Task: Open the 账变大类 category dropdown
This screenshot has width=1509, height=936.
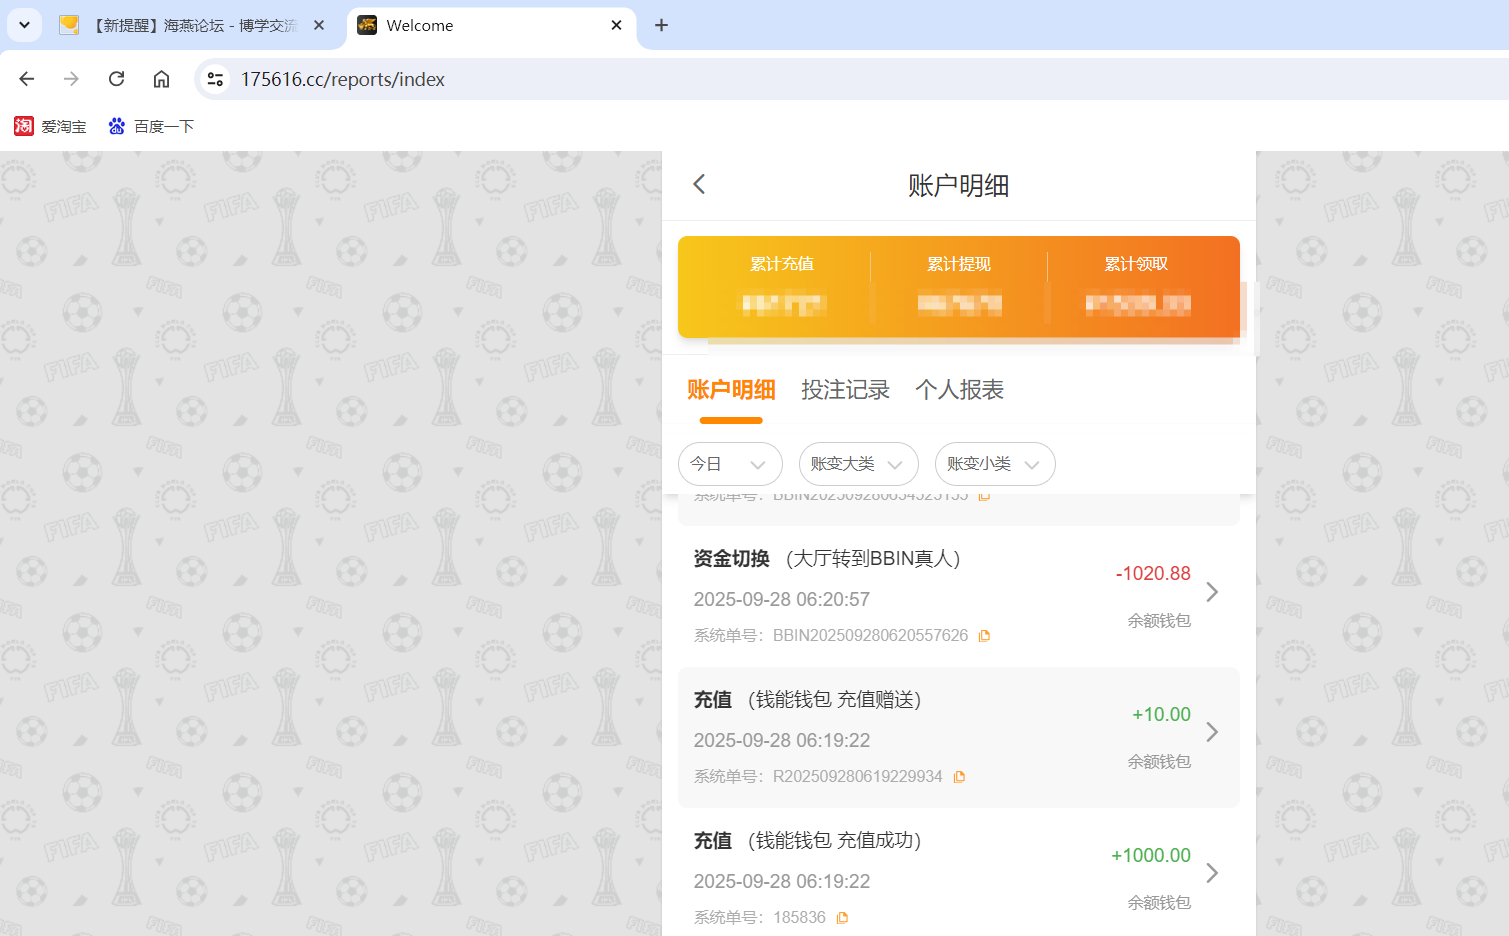Action: tap(858, 463)
